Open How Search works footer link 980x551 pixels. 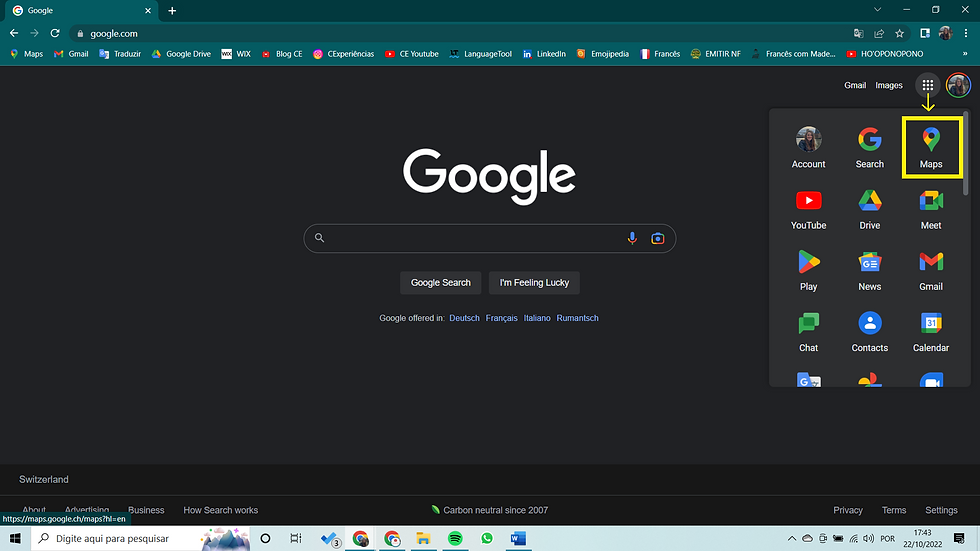point(221,510)
